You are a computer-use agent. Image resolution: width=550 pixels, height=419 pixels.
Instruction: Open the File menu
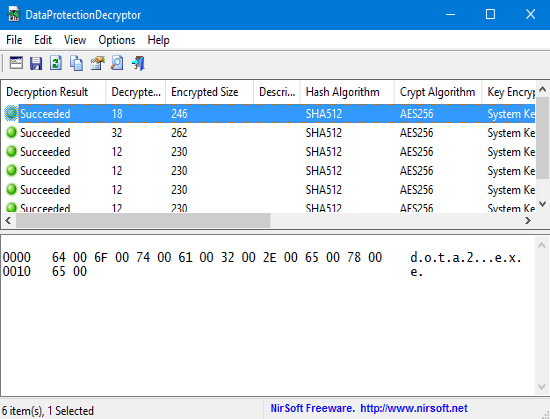tap(14, 40)
